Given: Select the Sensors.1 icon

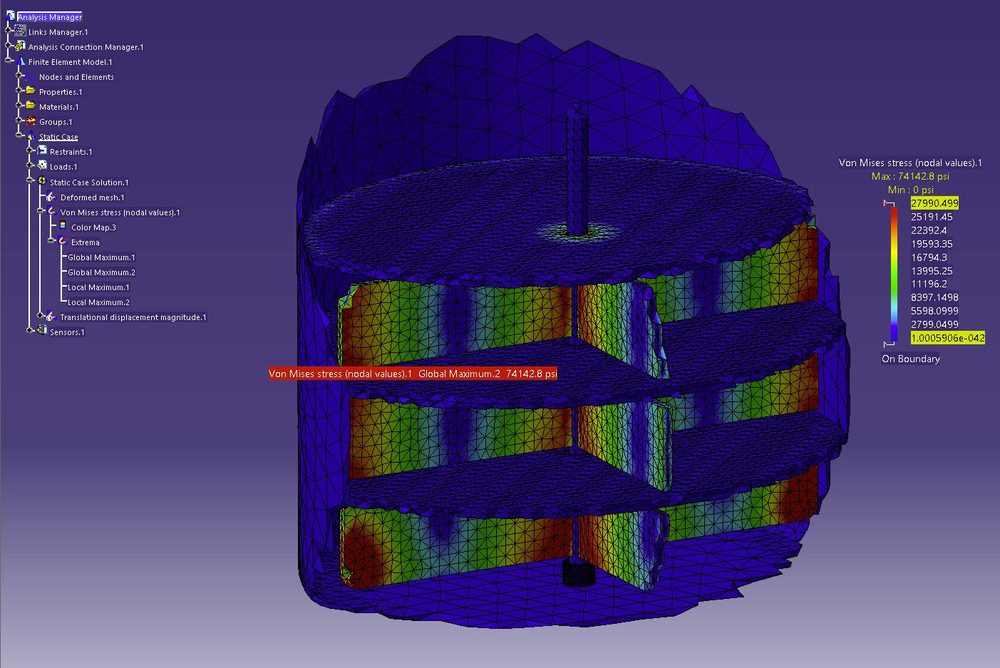Looking at the screenshot, I should (42, 331).
